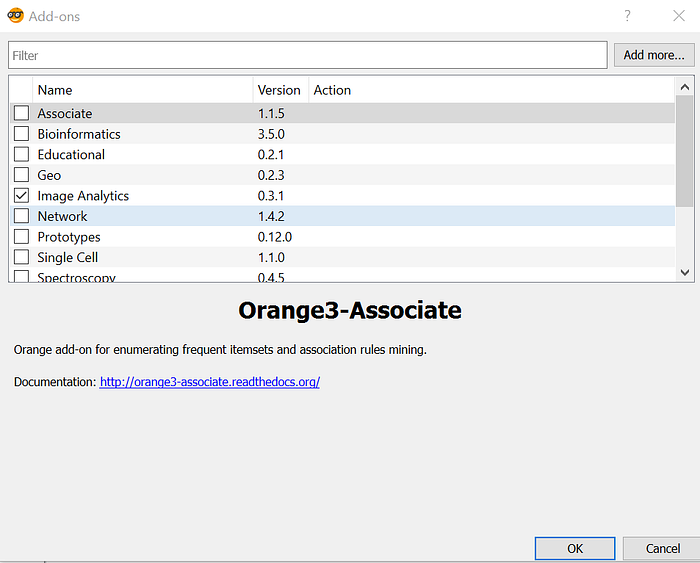This screenshot has width=700, height=563.
Task: Click version 3.5.0 of Bioinformatics
Action: point(271,134)
